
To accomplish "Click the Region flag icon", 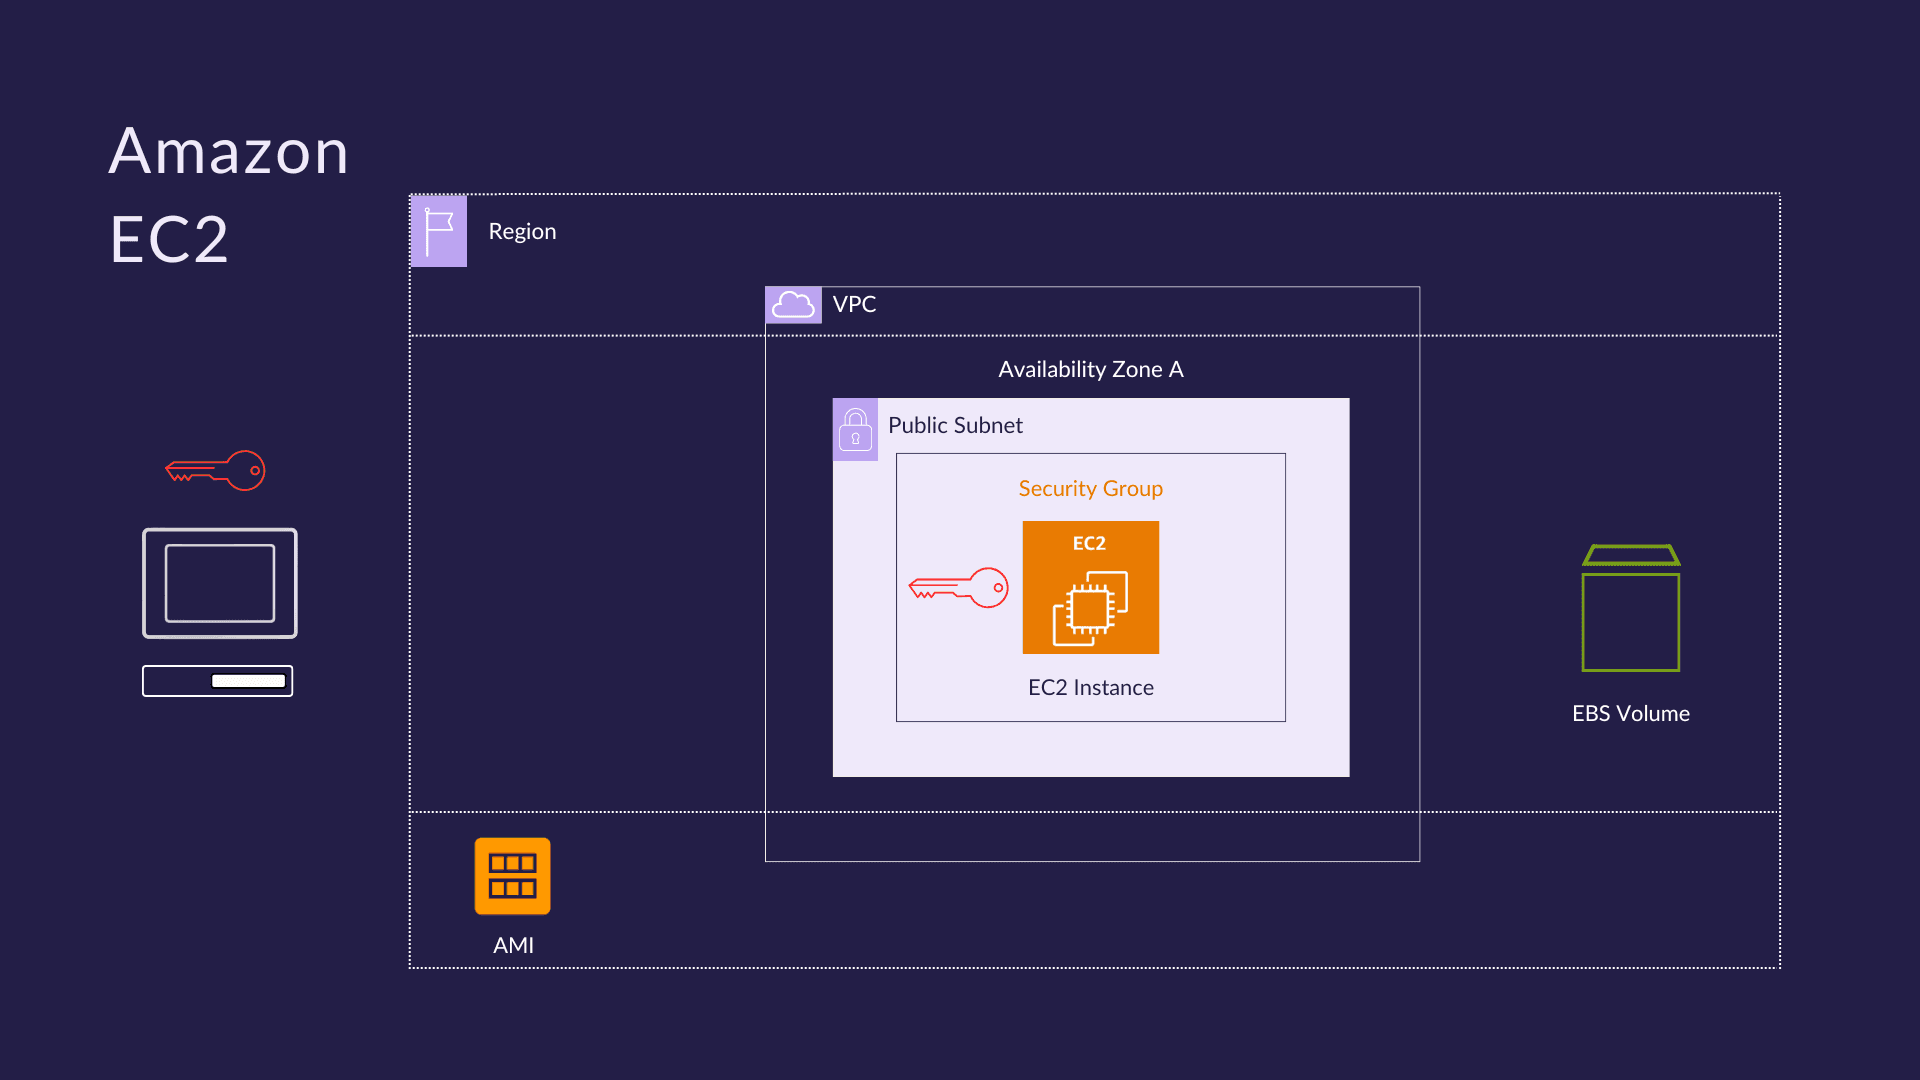I will tap(438, 231).
